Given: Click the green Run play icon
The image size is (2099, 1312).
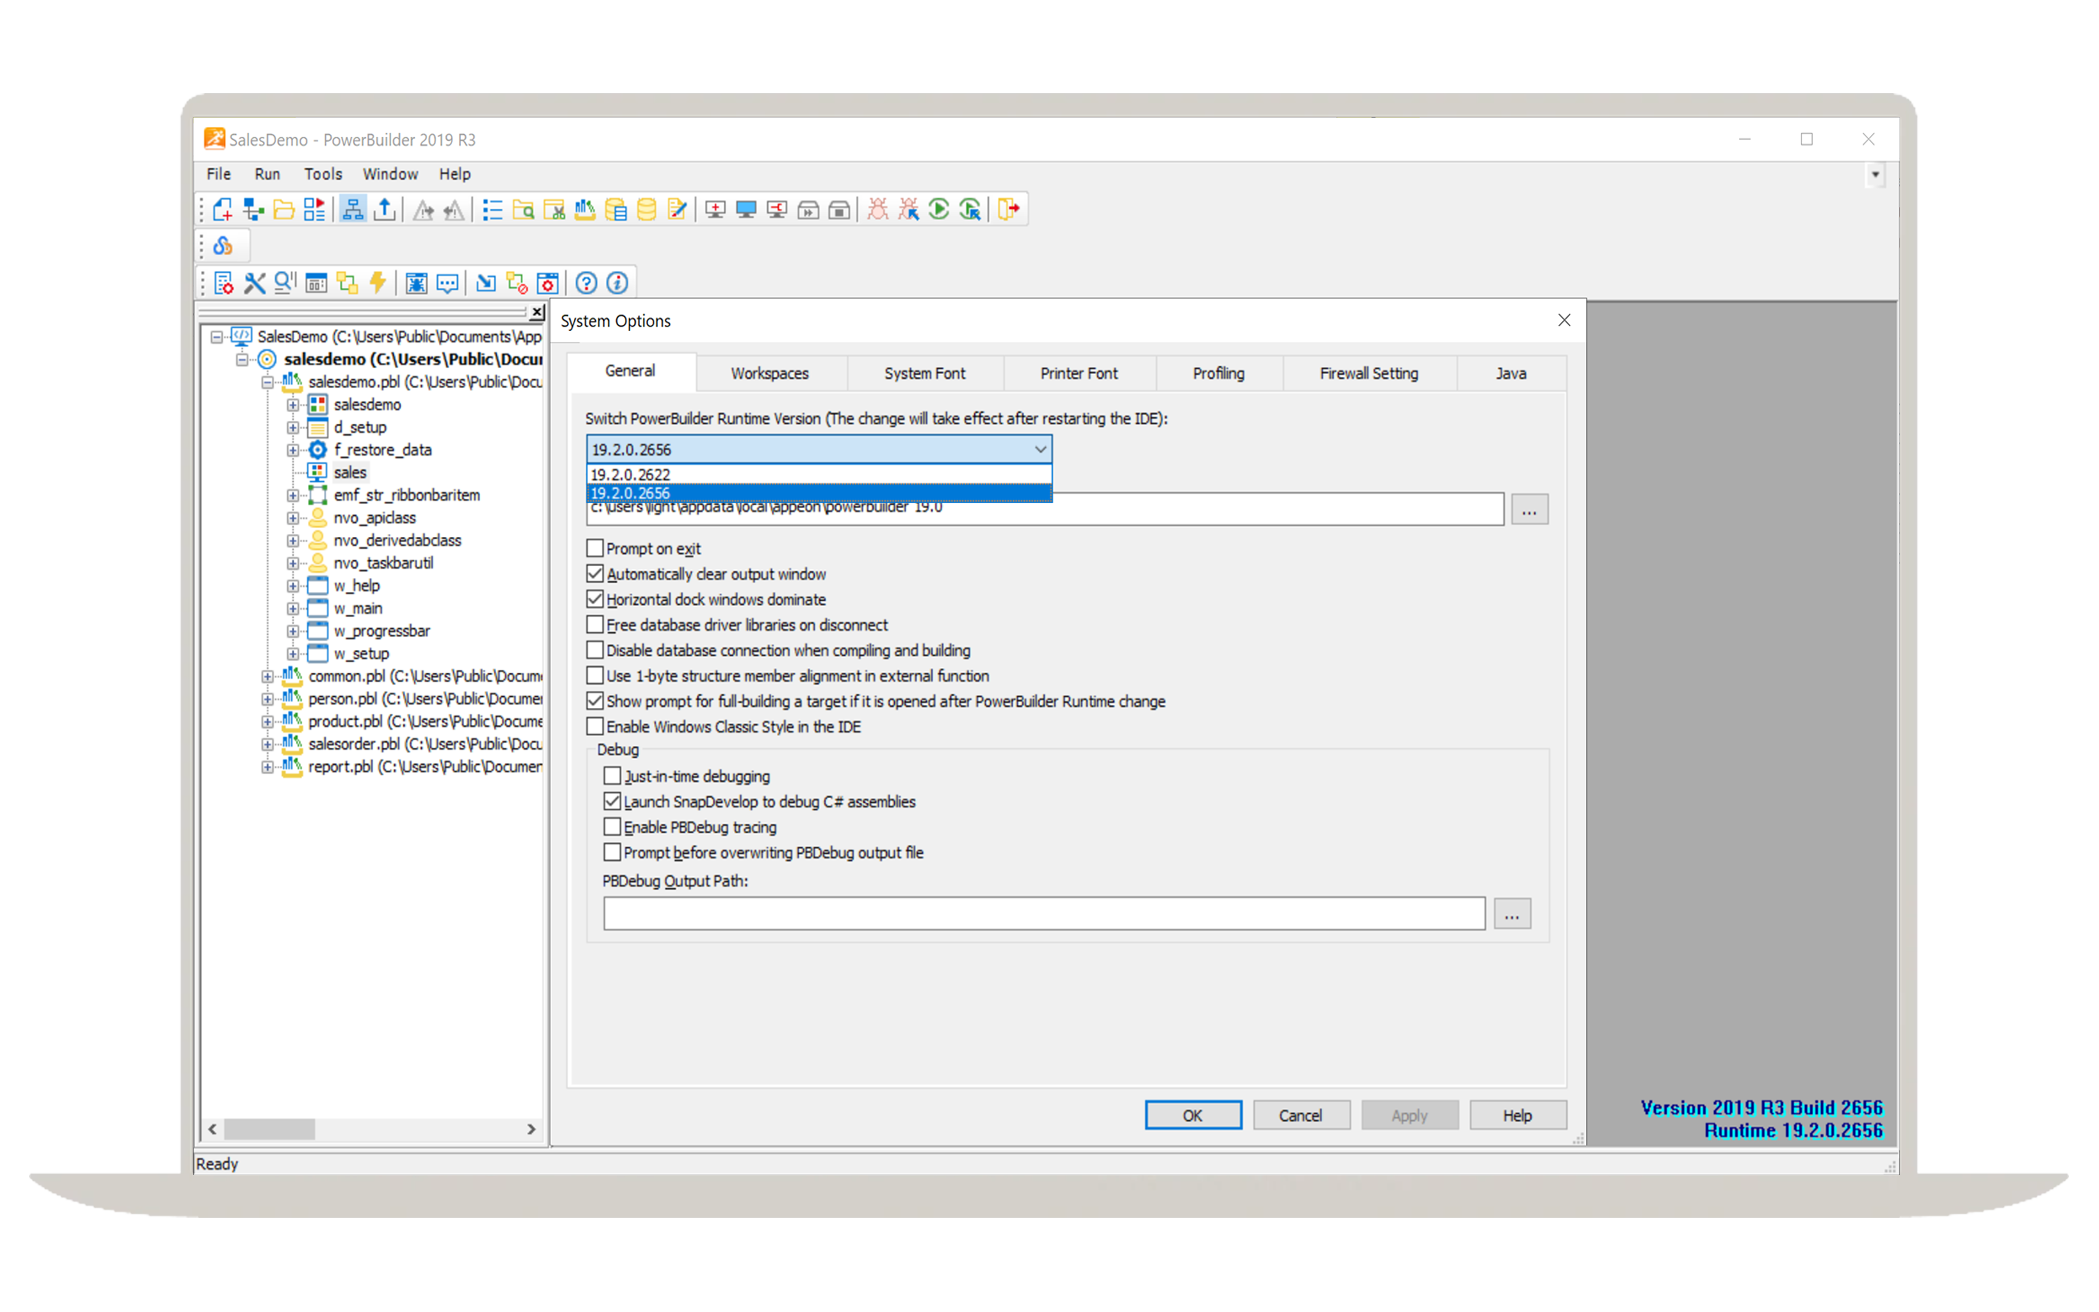Looking at the screenshot, I should pos(939,210).
